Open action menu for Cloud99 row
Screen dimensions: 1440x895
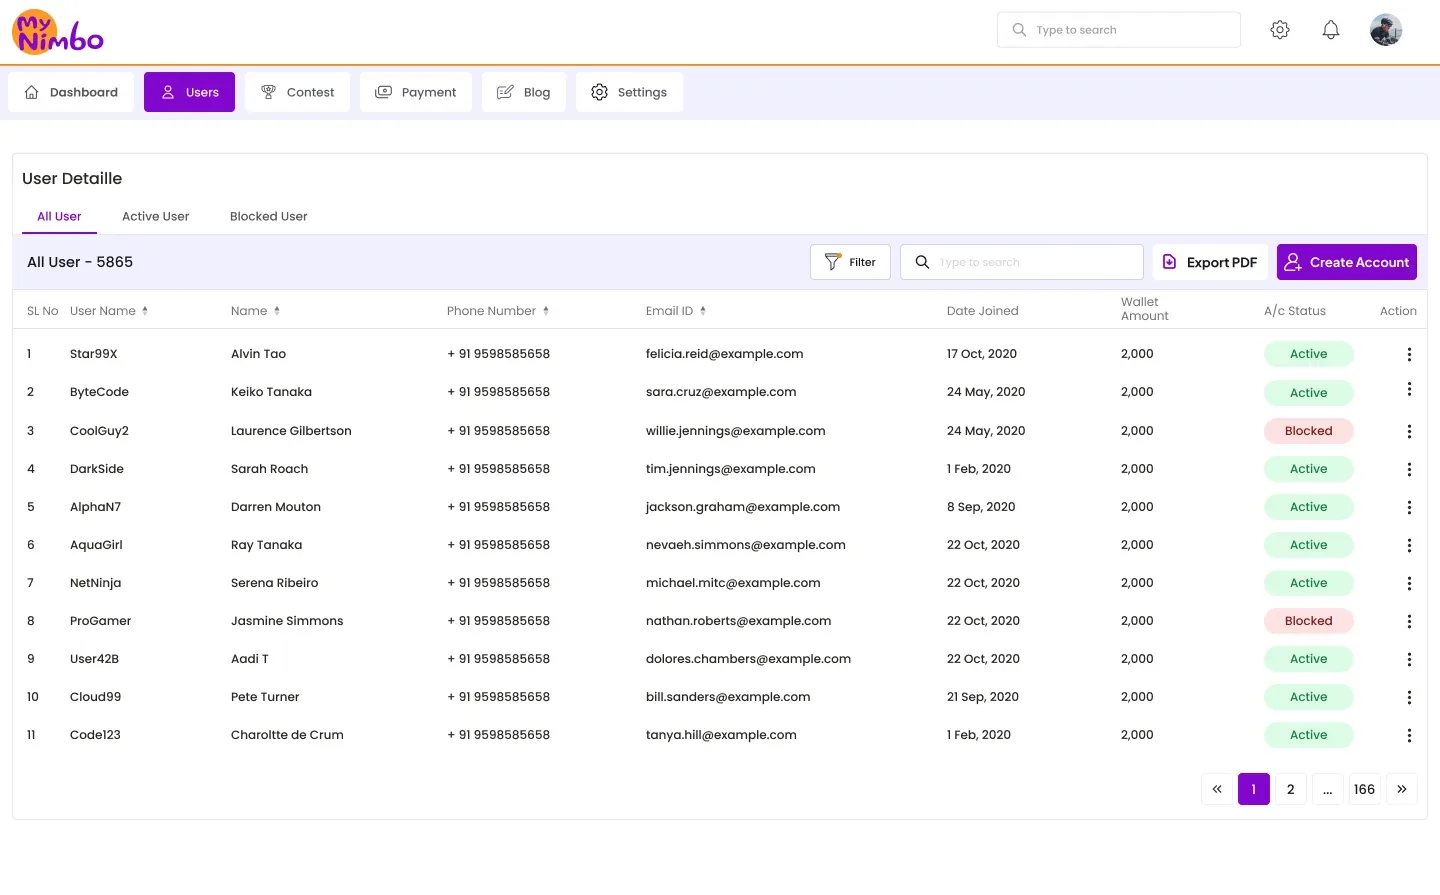point(1409,697)
